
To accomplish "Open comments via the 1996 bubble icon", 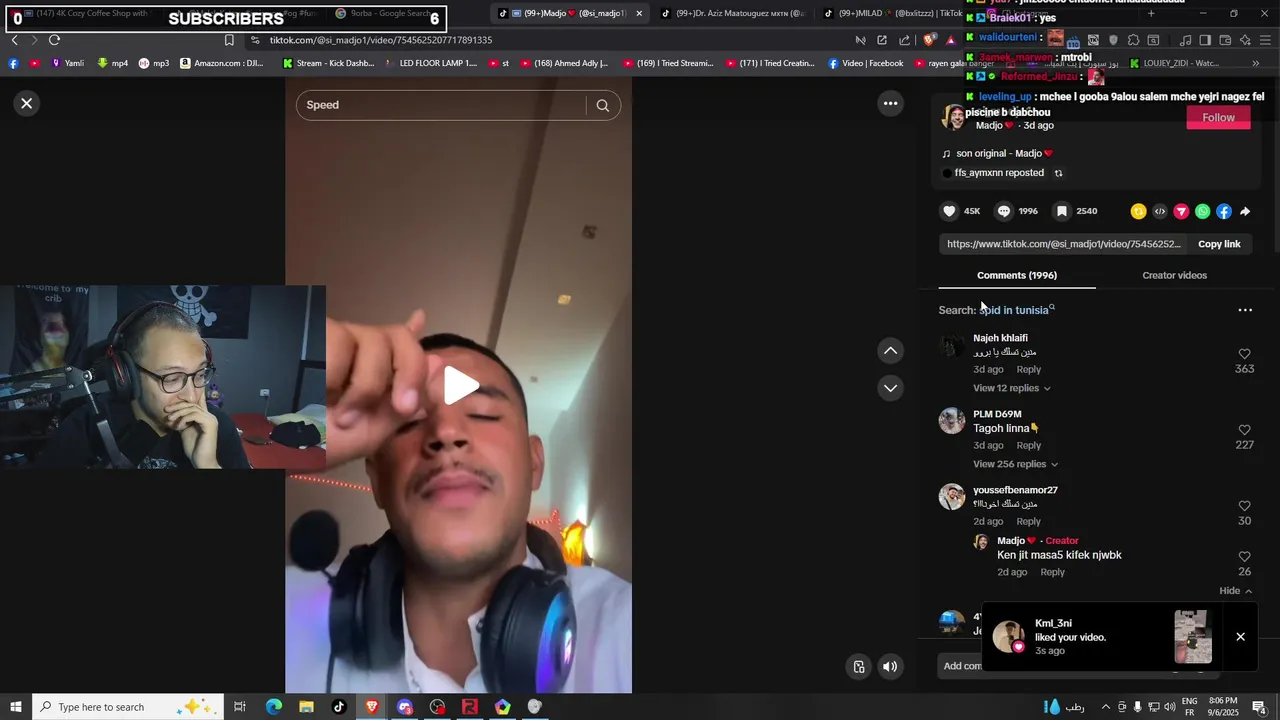I will [1003, 211].
